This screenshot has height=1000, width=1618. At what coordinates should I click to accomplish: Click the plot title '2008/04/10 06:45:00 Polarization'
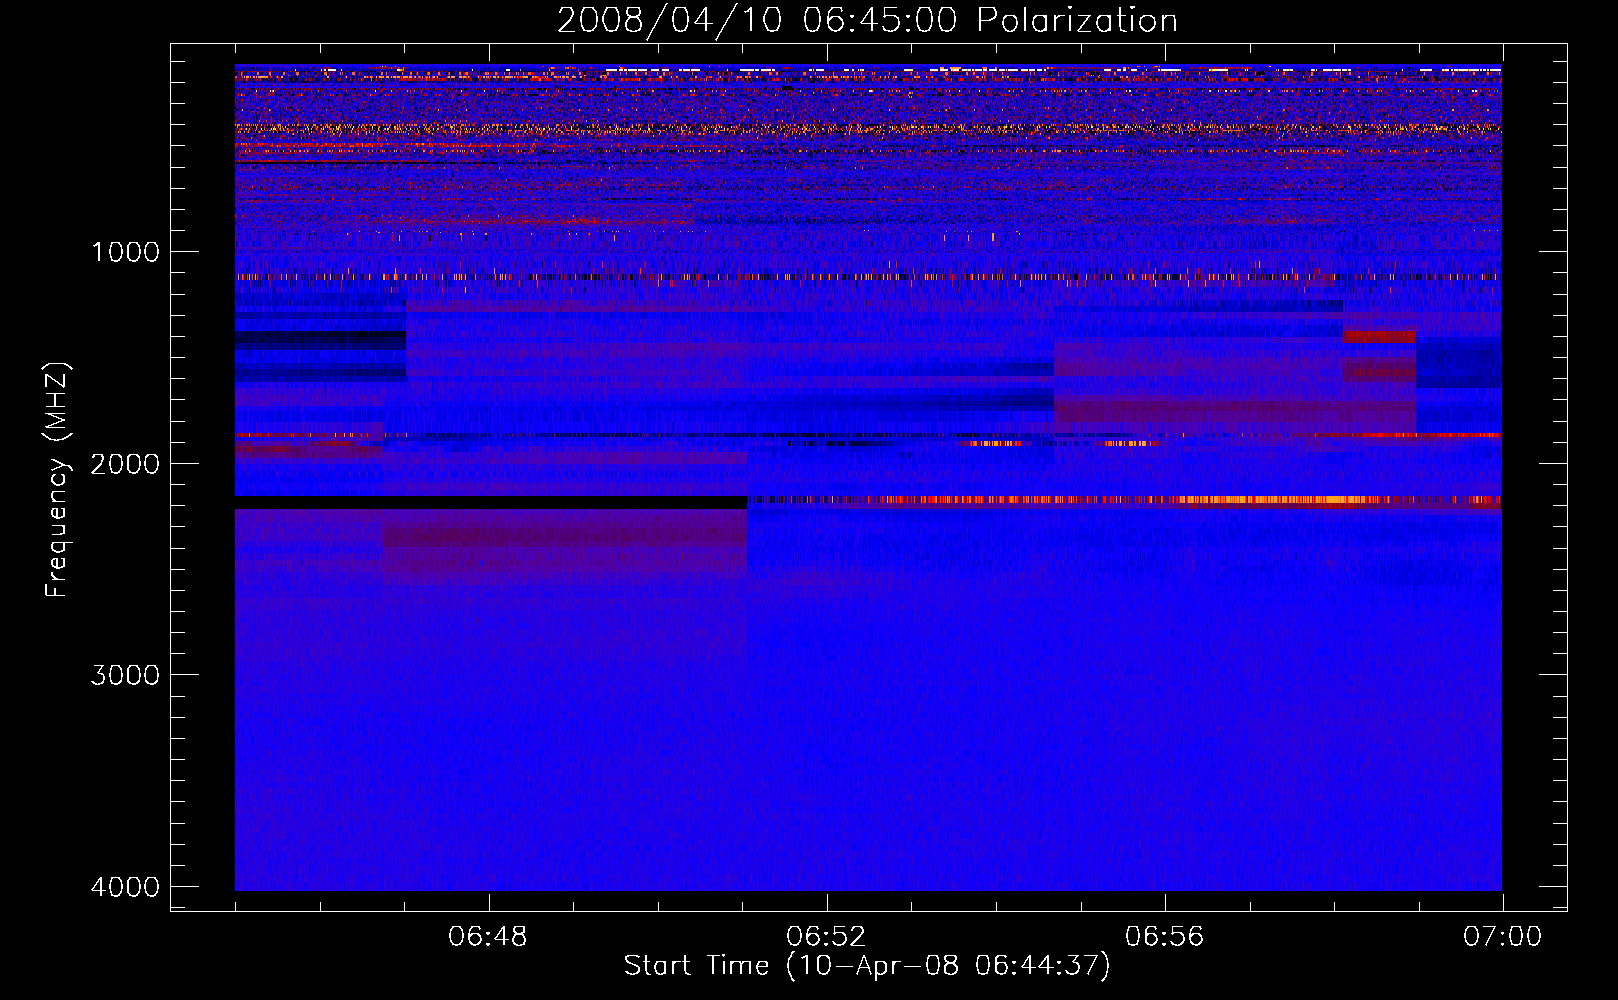pyautogui.click(x=867, y=21)
